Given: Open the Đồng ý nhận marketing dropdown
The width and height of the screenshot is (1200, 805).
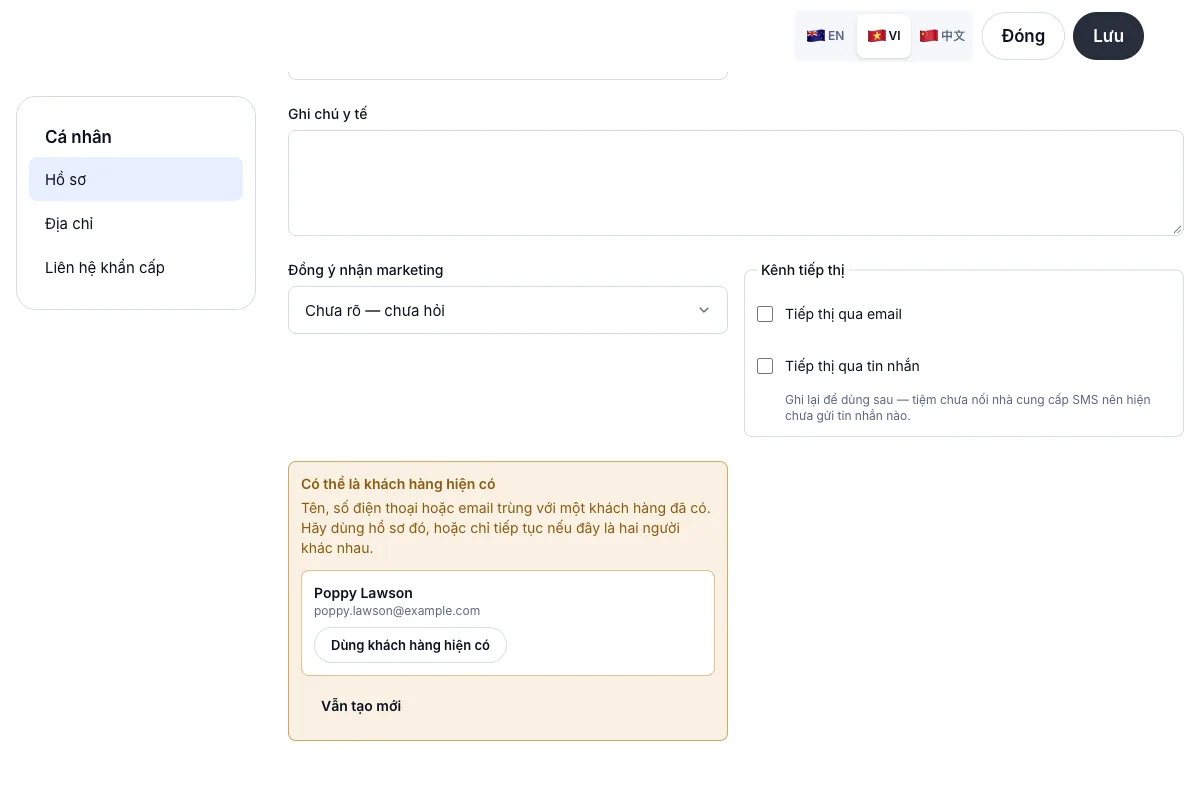Looking at the screenshot, I should pos(508,310).
